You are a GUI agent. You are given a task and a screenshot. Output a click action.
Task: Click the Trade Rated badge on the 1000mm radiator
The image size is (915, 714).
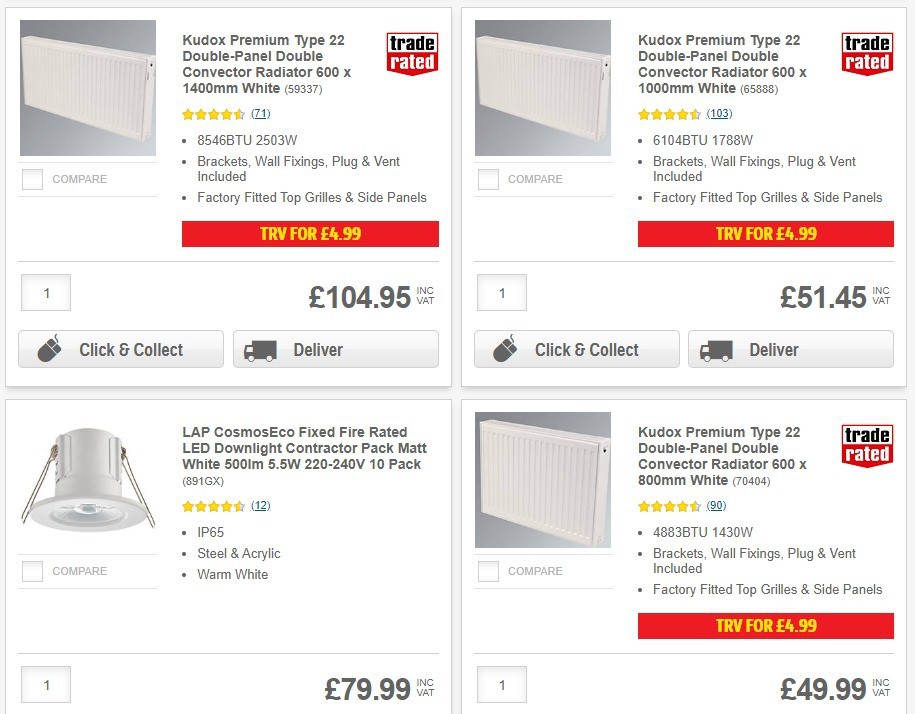[867, 55]
